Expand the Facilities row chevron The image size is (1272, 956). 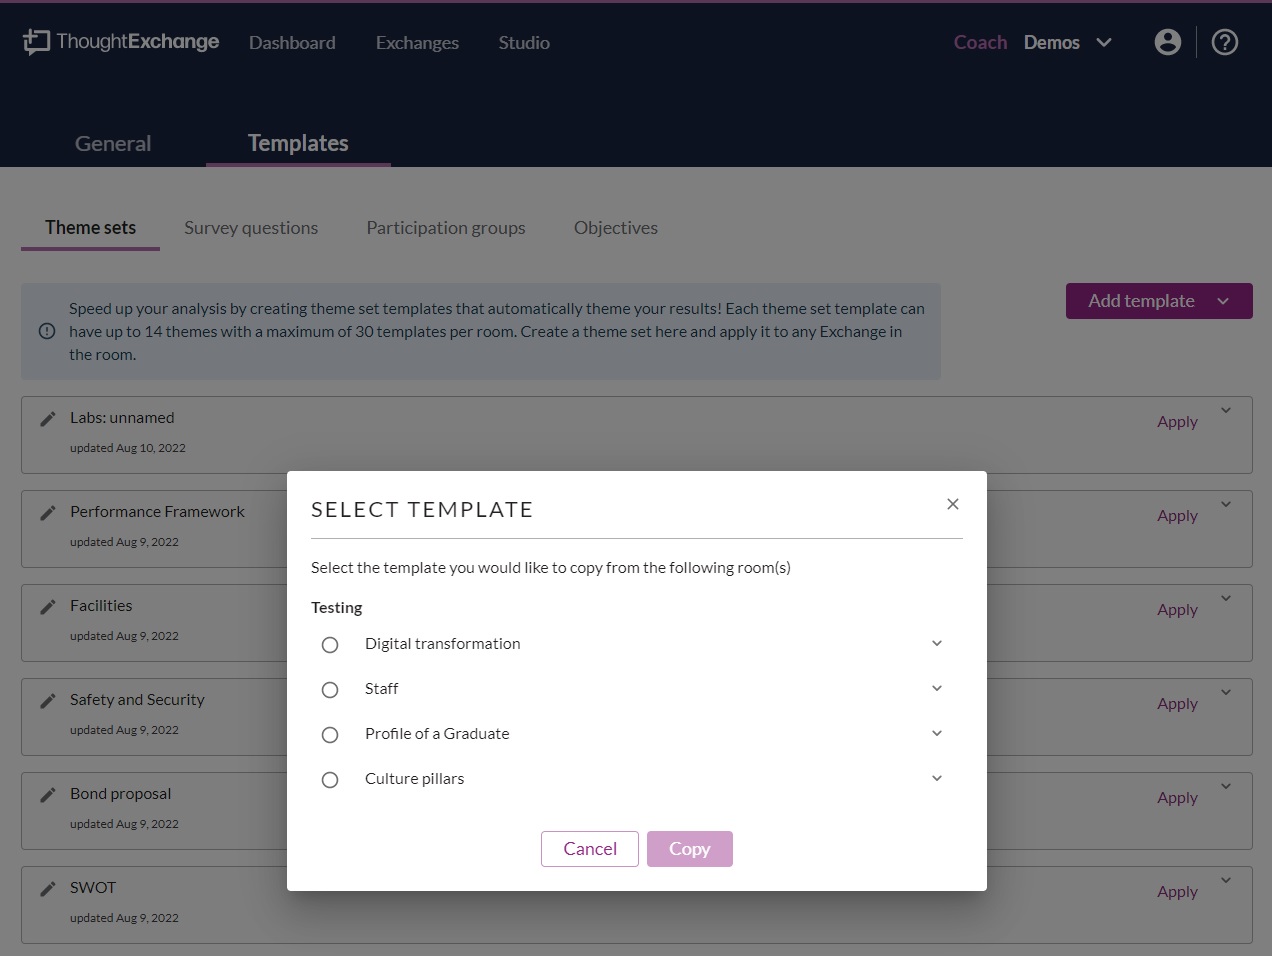1226,598
